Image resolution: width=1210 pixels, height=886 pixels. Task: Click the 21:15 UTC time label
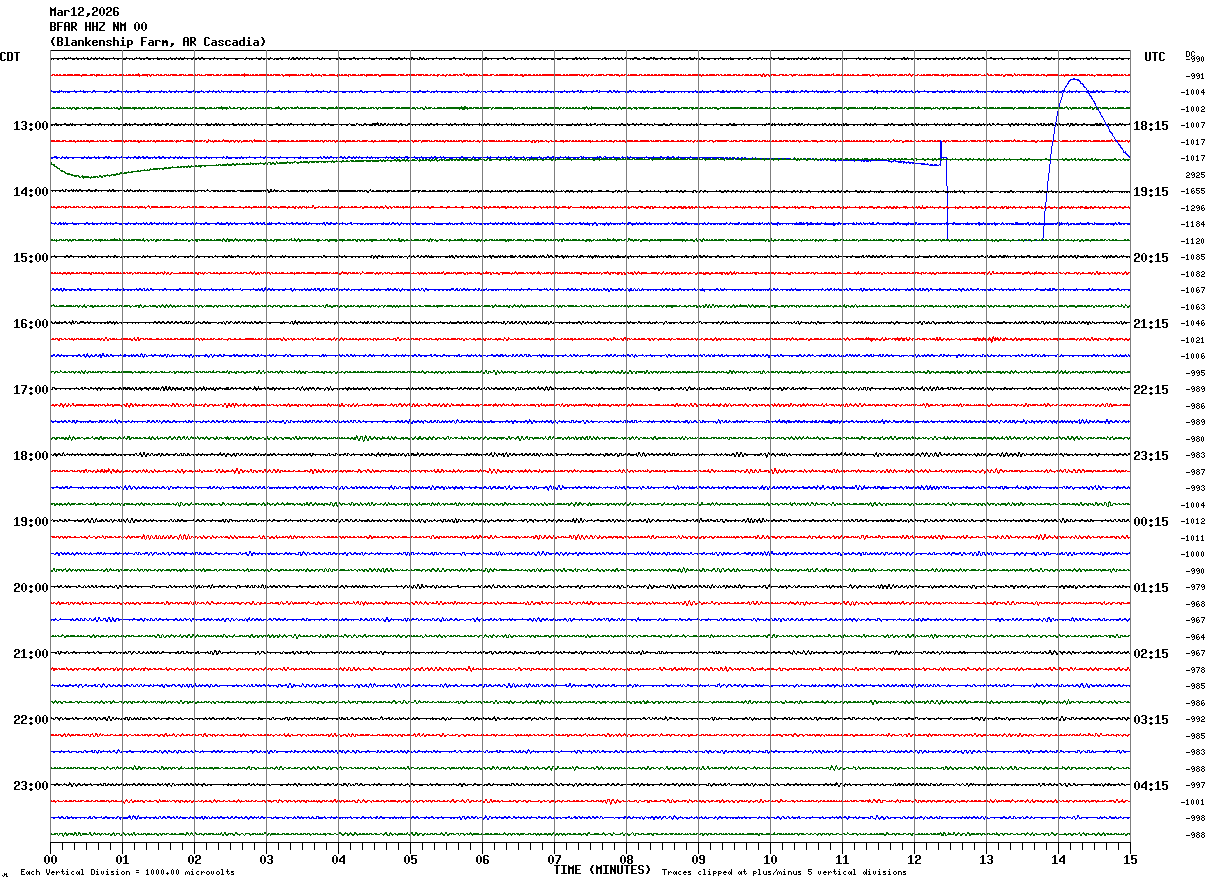pyautogui.click(x=1151, y=324)
